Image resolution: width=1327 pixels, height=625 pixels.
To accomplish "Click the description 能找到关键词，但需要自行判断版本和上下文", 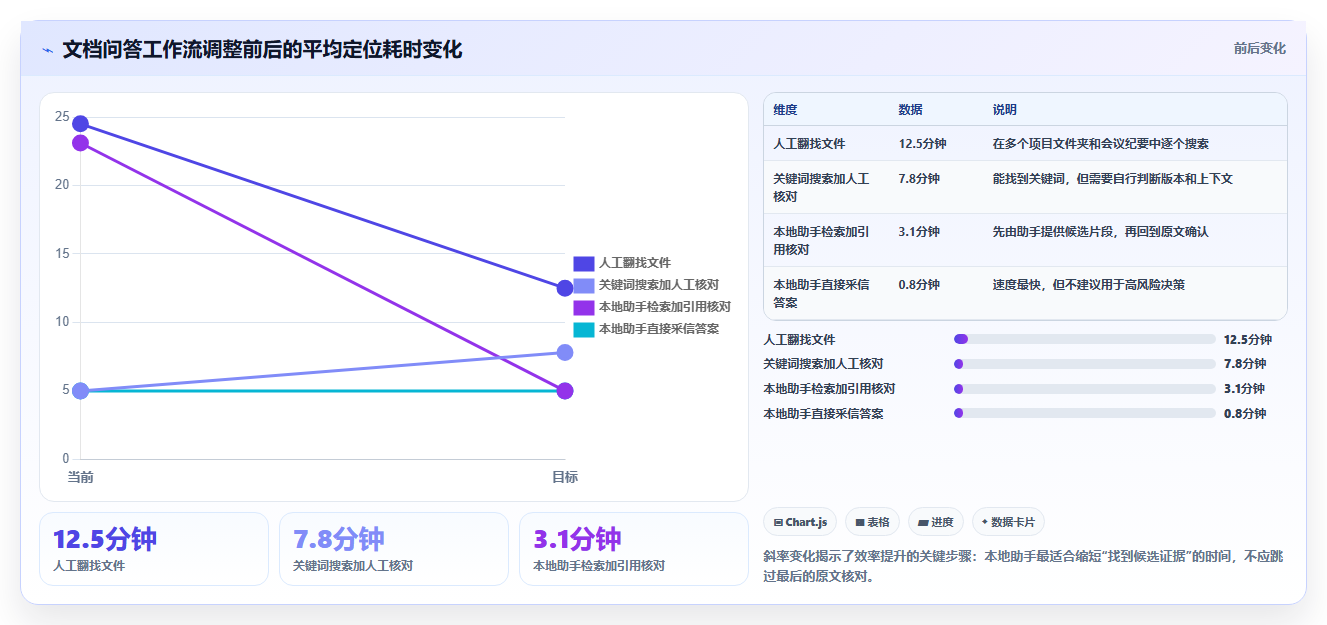I will pos(1112,179).
